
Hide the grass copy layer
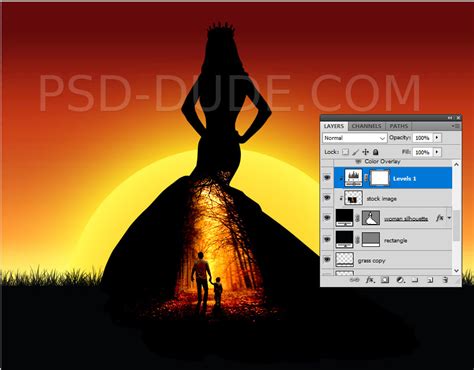click(x=327, y=259)
